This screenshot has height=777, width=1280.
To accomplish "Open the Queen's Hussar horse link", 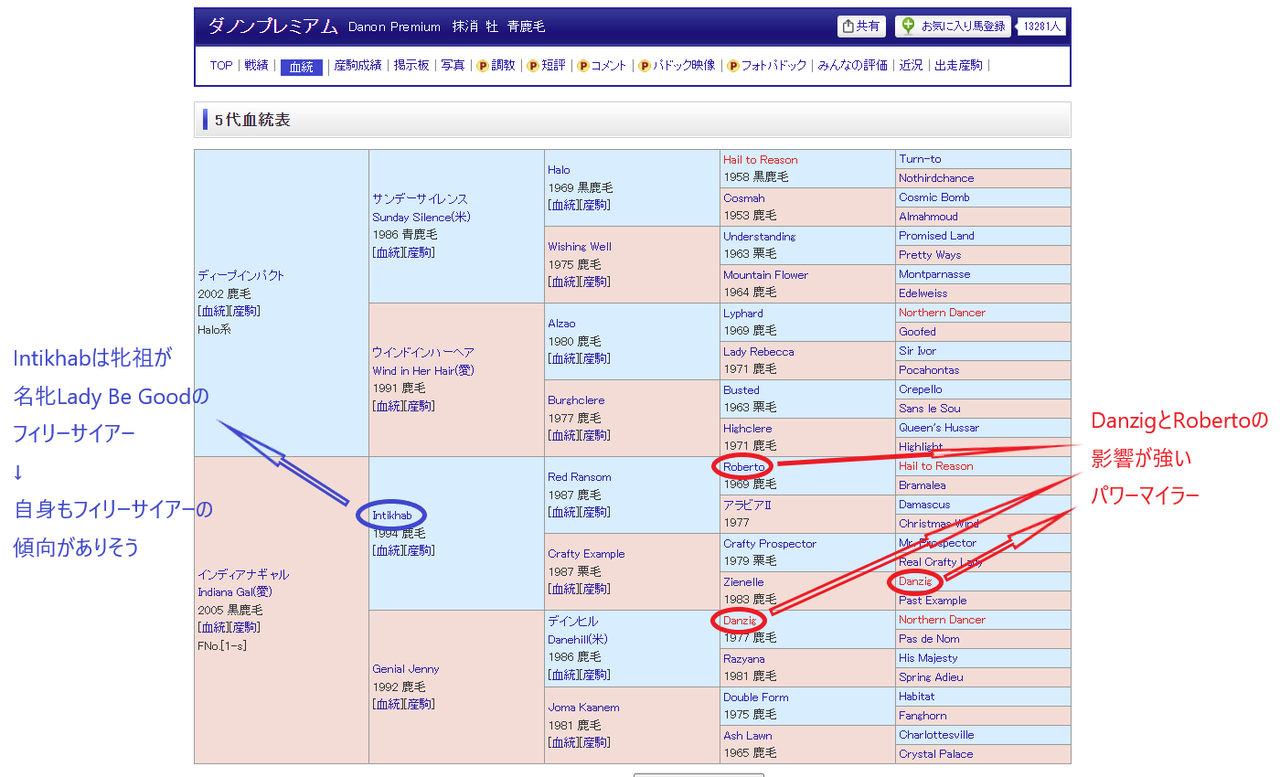I will tap(939, 428).
